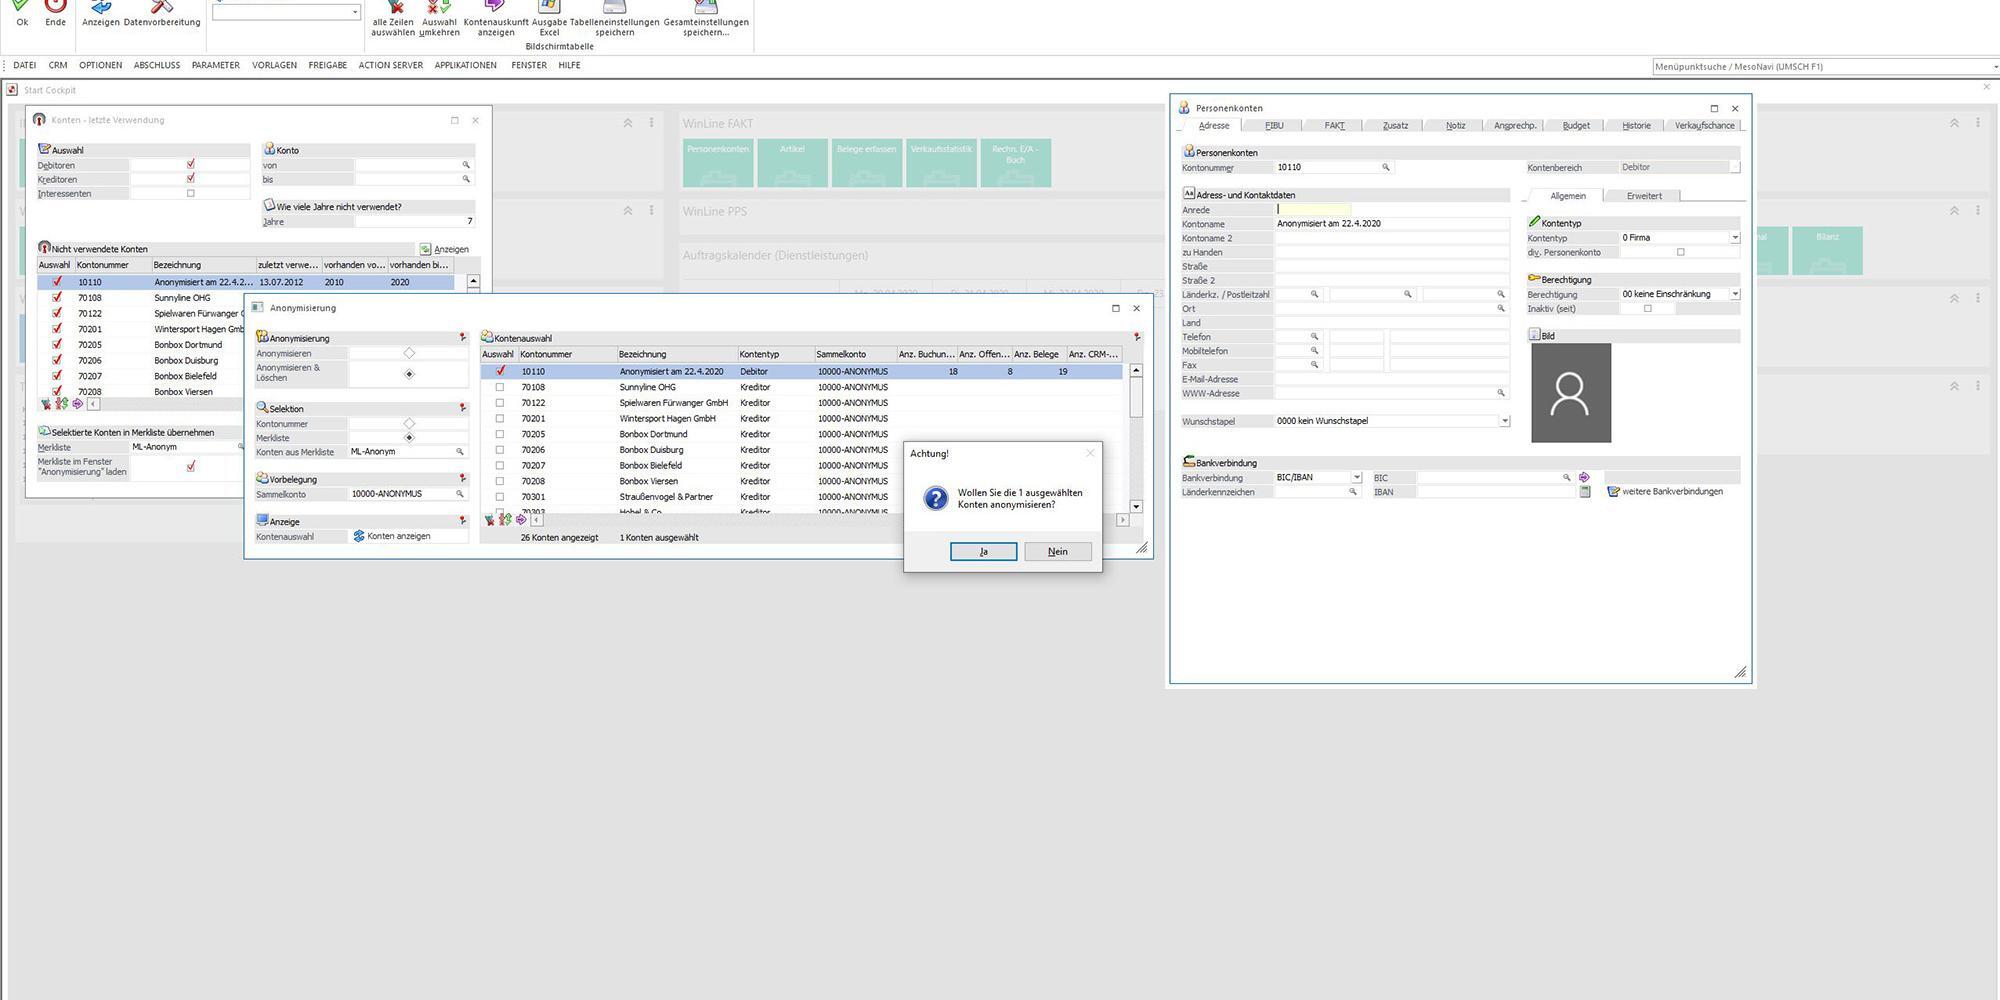Click the pin icon of the Selektion section

(462, 408)
